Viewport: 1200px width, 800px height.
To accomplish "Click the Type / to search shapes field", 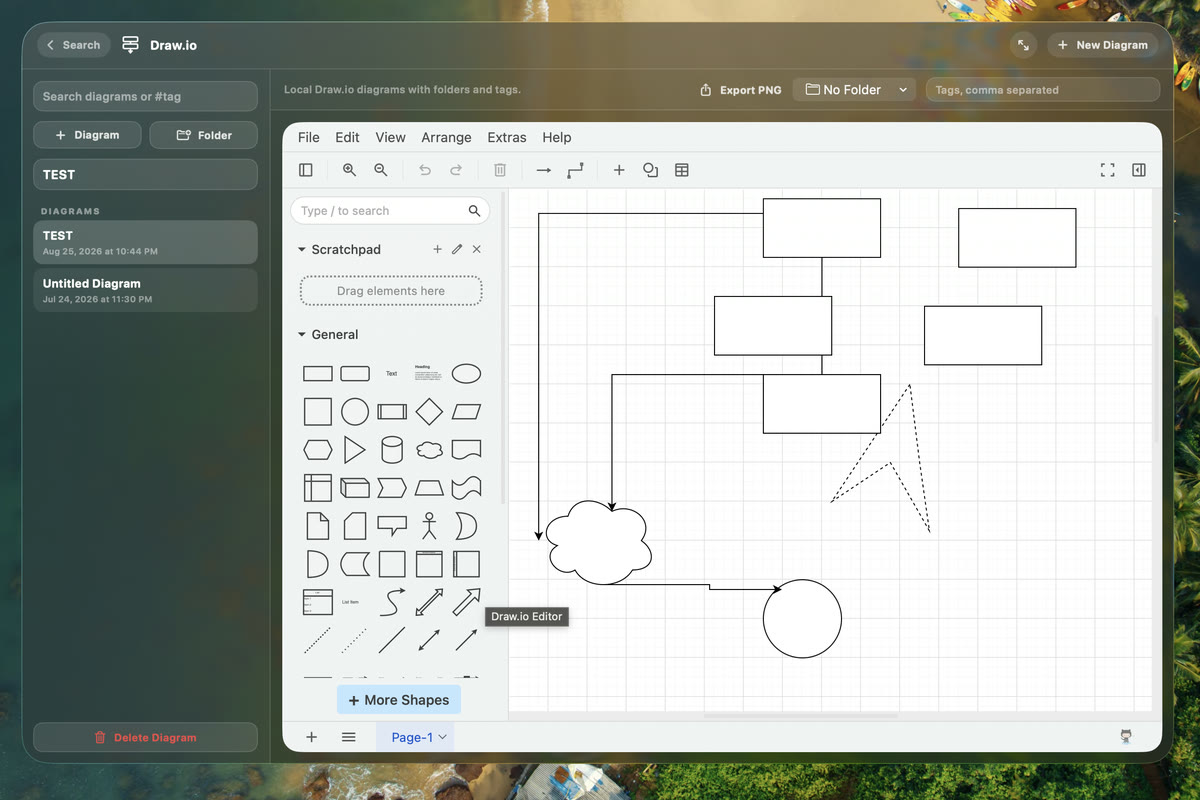I will tap(390, 211).
